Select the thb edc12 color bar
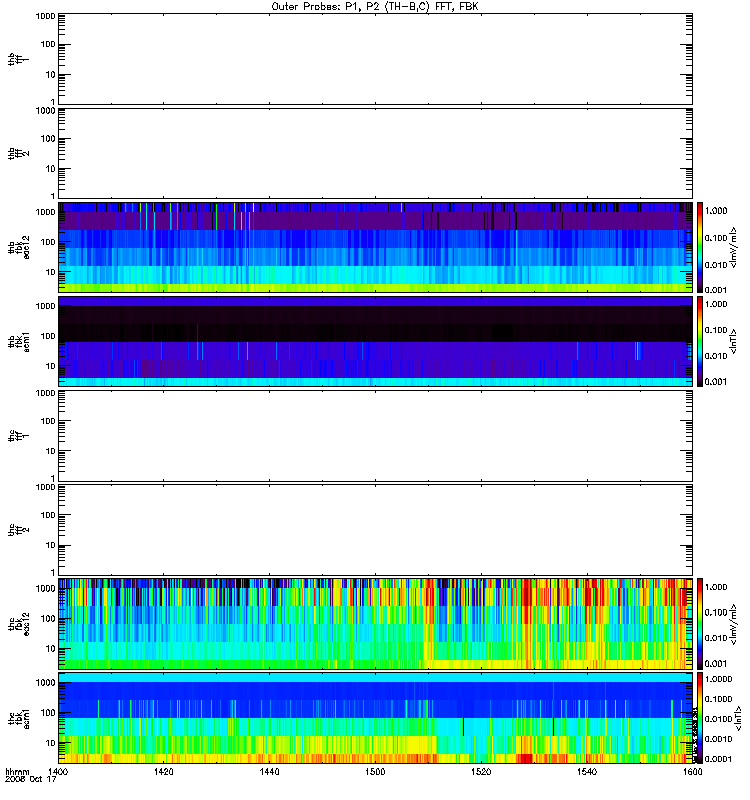750x800 pixels. click(x=700, y=247)
